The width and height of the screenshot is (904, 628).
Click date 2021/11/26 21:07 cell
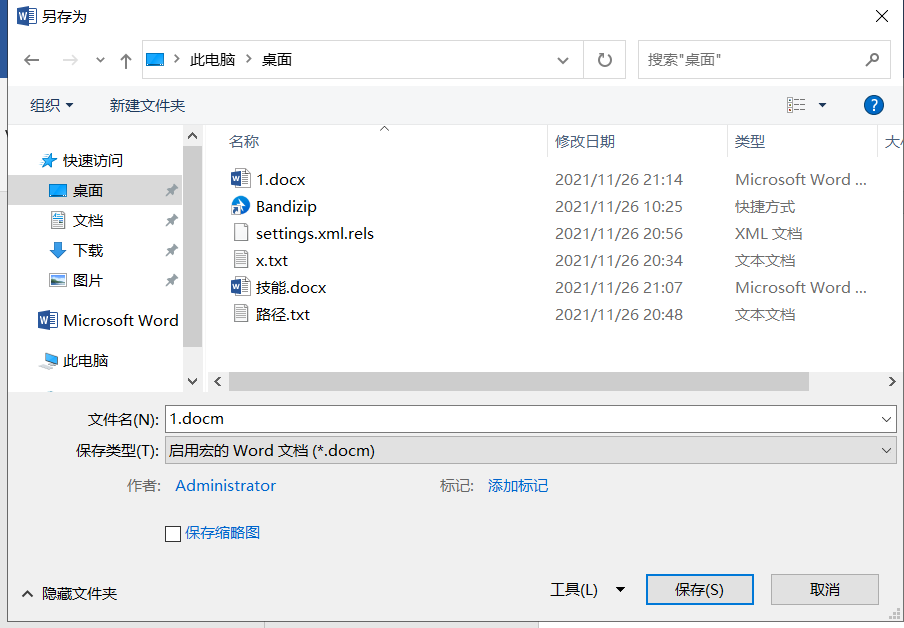(619, 288)
